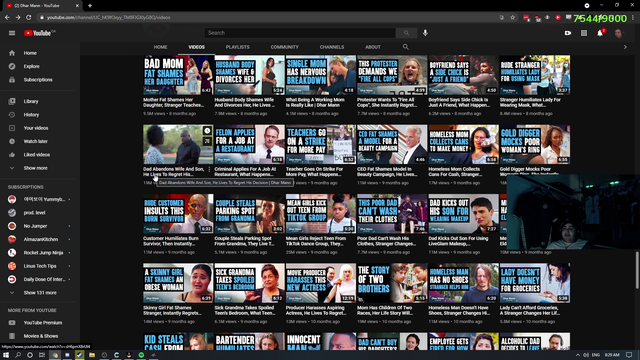Open Windows system tray hidden icons chevron
Screen dimensions: 640x360
click(x=578, y=355)
